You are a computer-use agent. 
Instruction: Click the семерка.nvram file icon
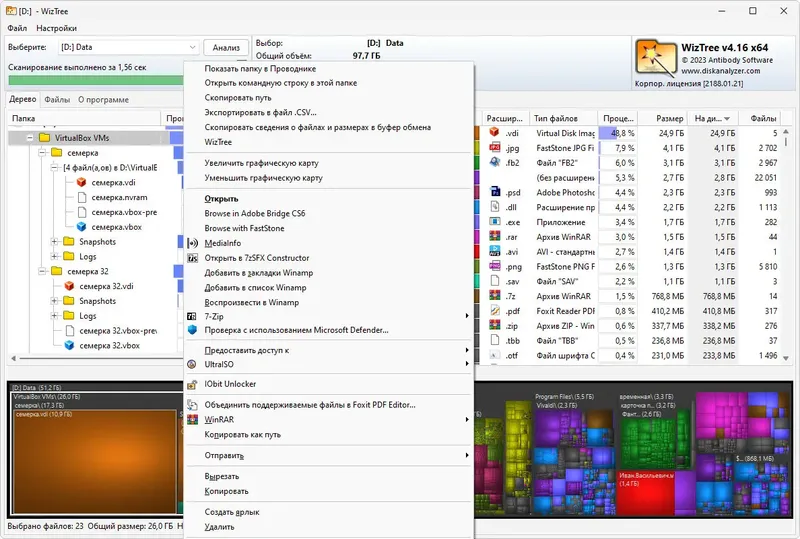point(82,197)
